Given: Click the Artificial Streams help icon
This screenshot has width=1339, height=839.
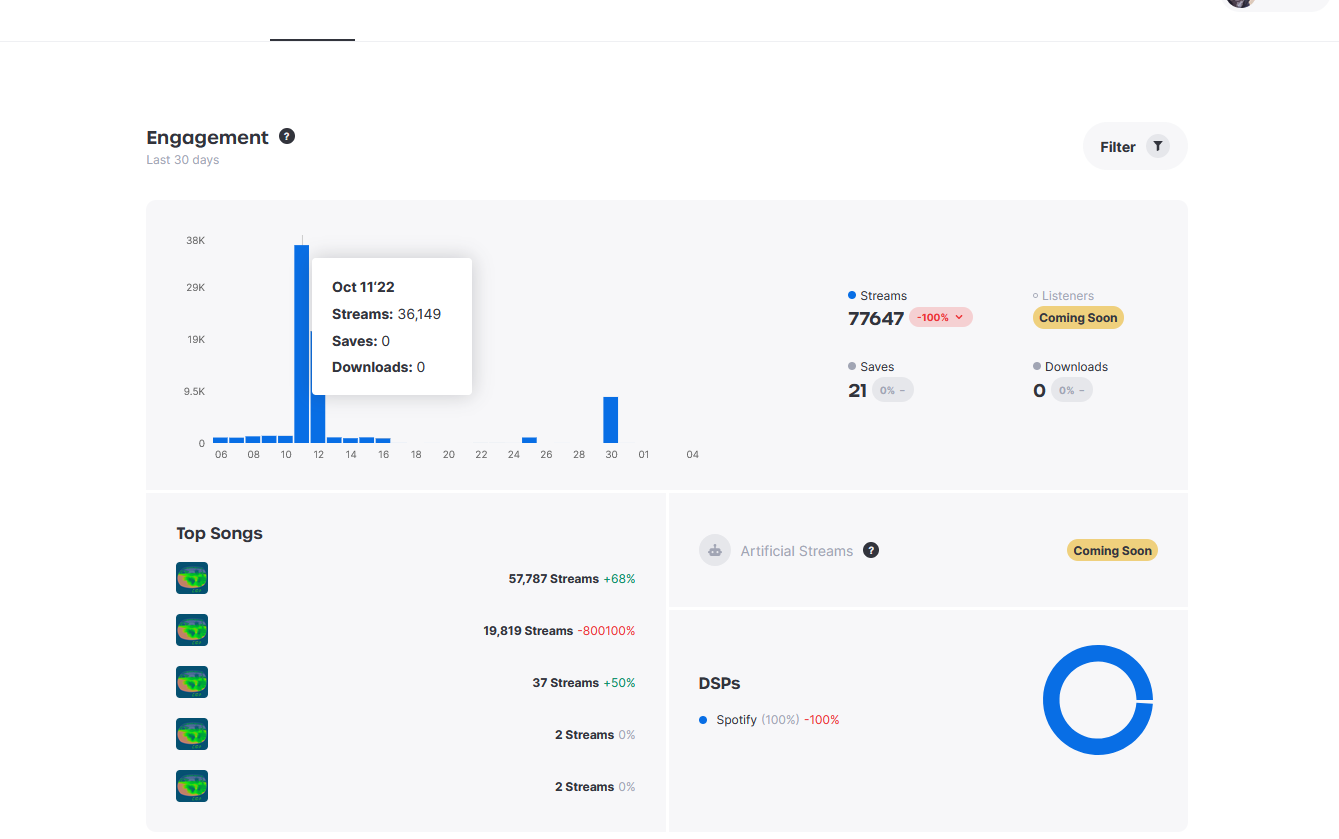Looking at the screenshot, I should pyautogui.click(x=871, y=550).
